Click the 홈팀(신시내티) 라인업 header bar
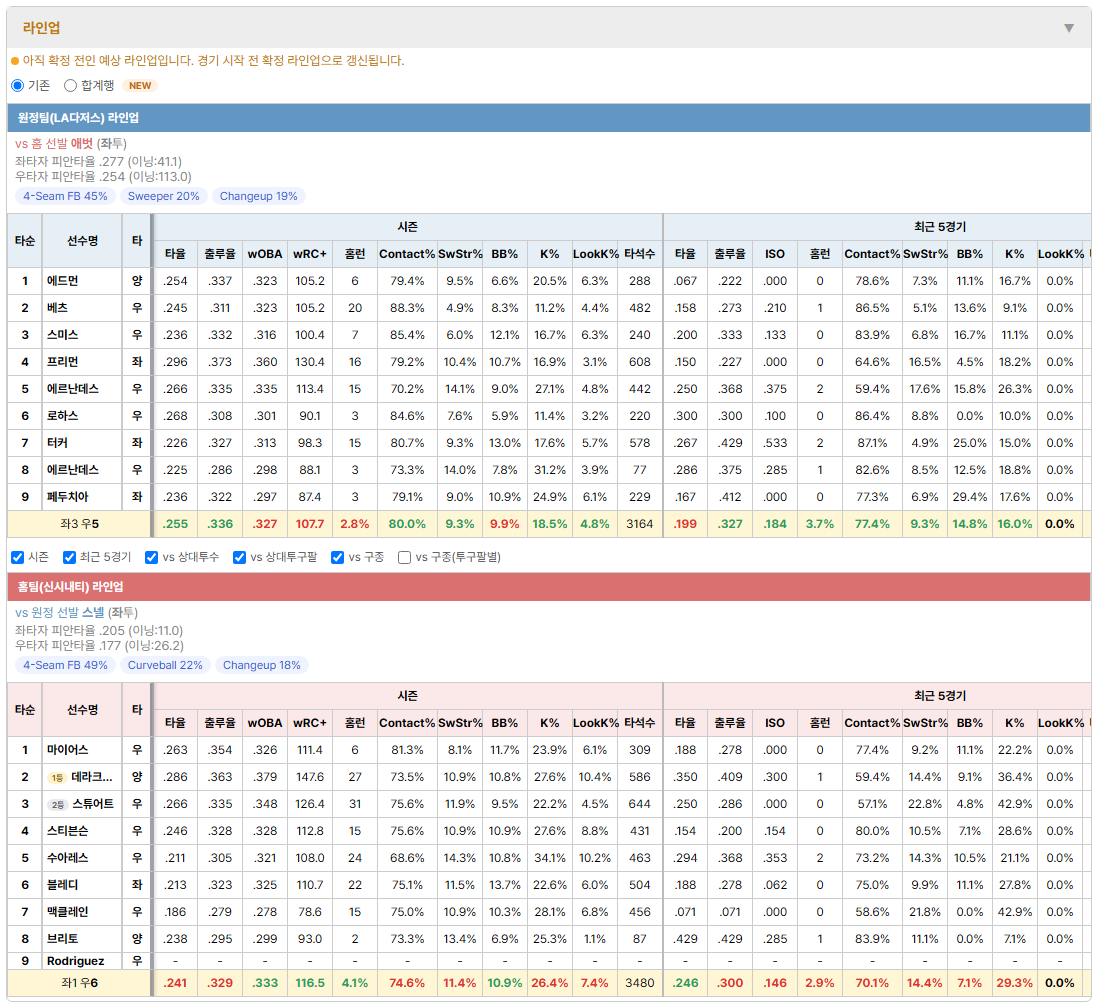The width and height of the screenshot is (1098, 1008). [x=549, y=587]
